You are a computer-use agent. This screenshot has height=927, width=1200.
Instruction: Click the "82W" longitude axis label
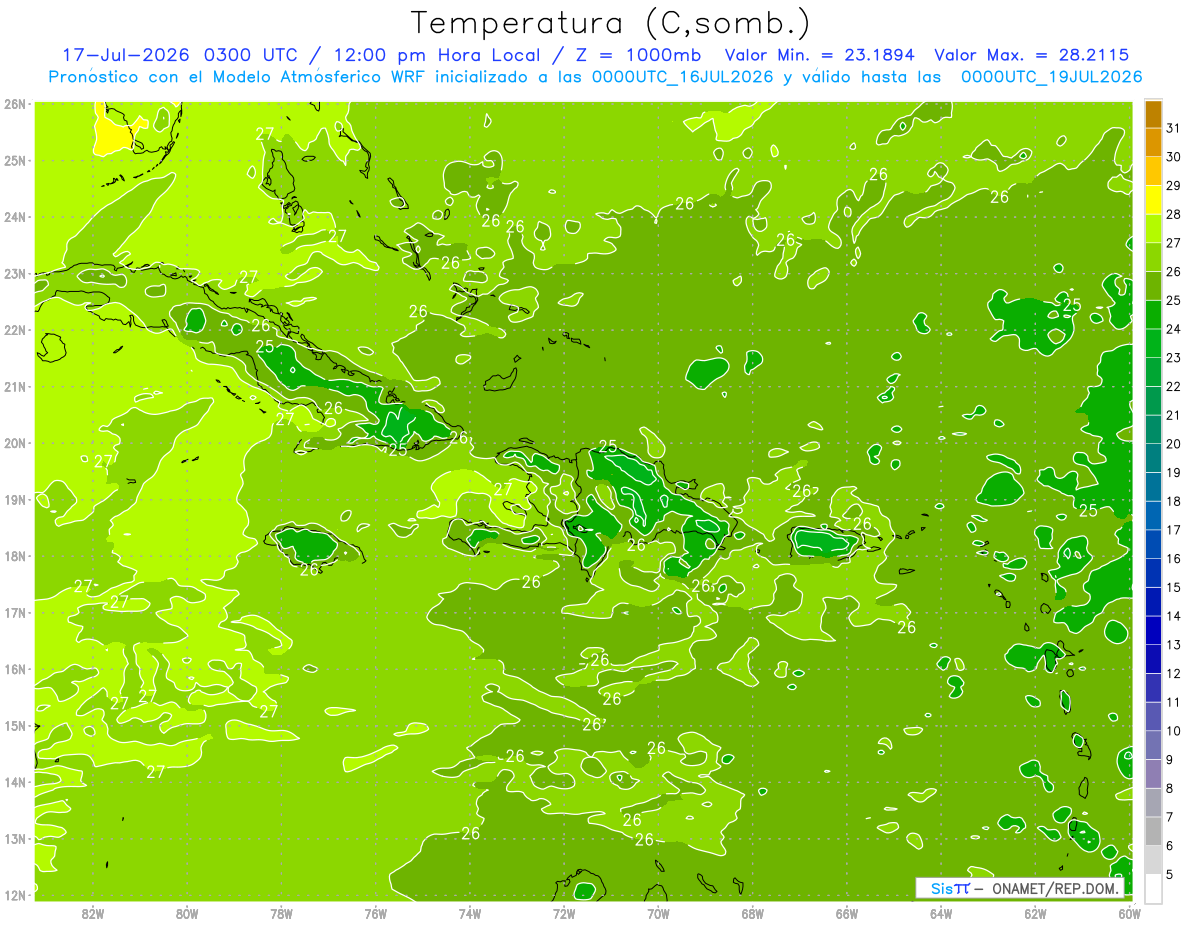click(93, 913)
